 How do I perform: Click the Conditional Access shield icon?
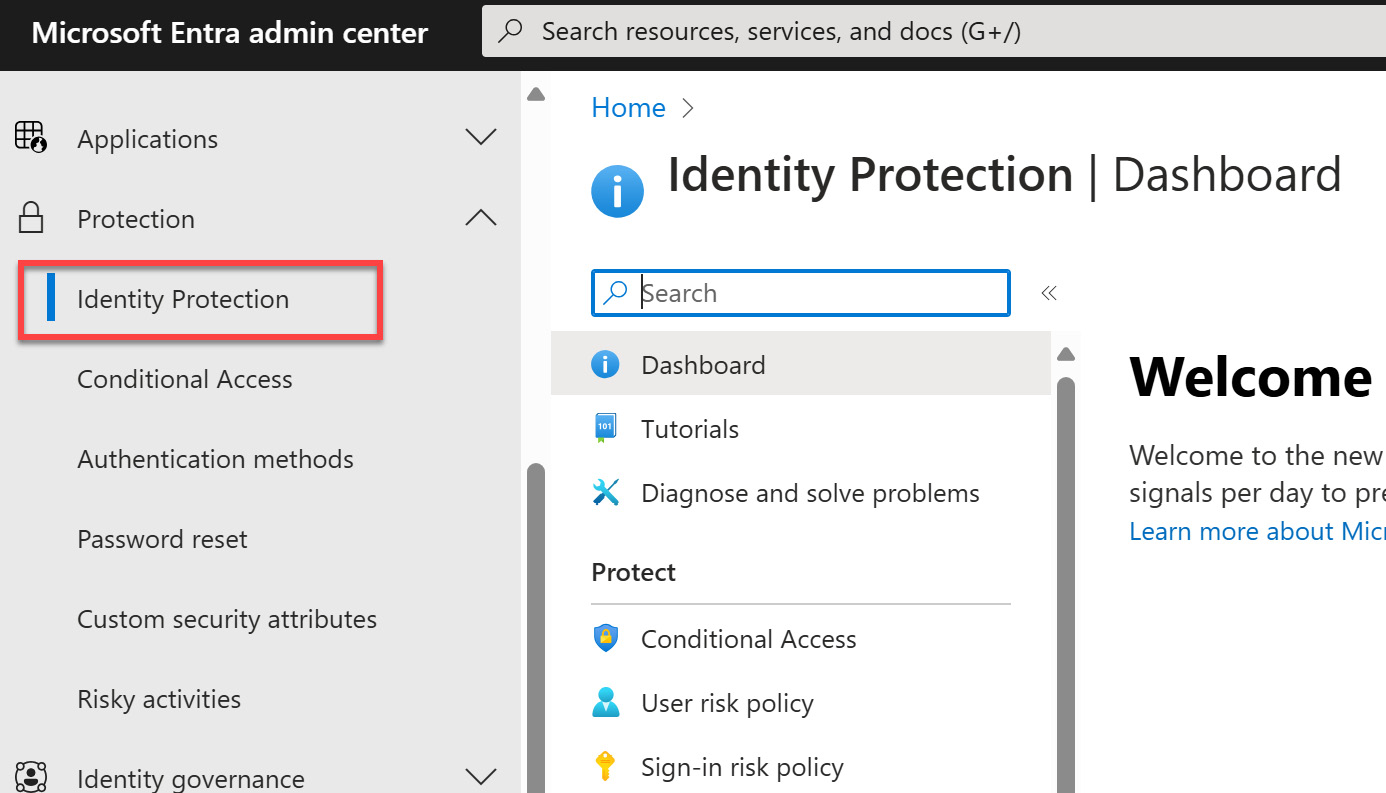(x=606, y=638)
